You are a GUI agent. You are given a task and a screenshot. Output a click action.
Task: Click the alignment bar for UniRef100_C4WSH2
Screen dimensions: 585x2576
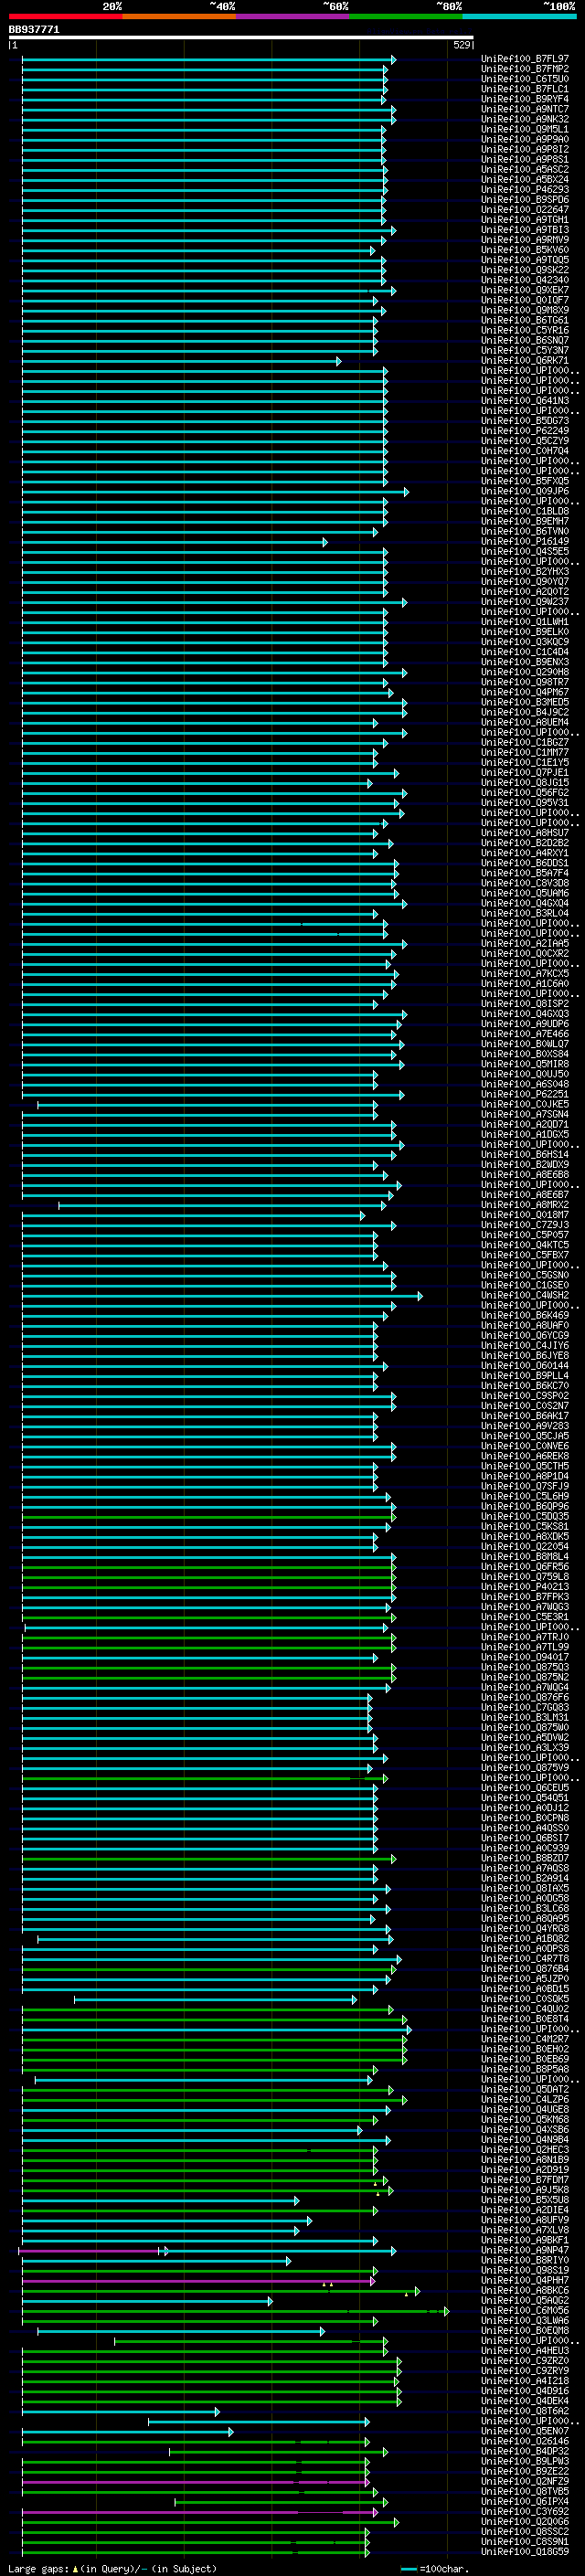pos(222,1296)
